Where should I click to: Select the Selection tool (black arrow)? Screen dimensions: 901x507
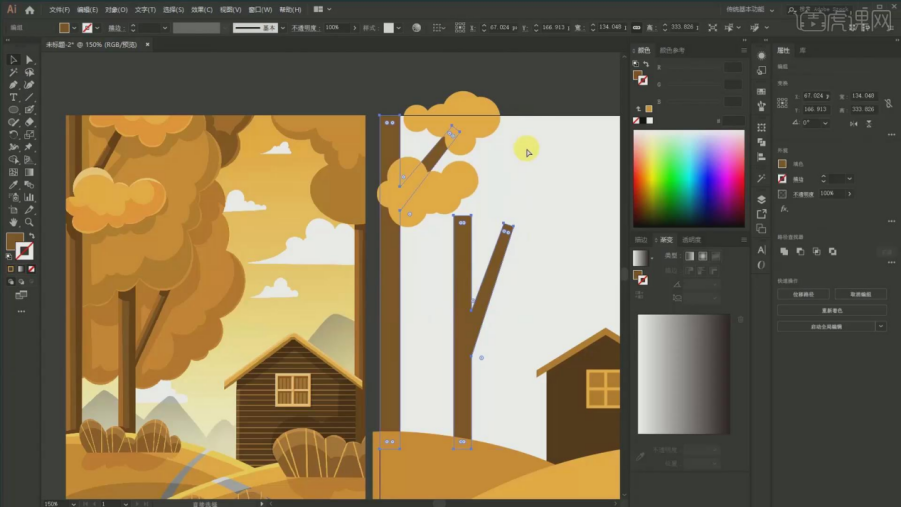coord(13,60)
